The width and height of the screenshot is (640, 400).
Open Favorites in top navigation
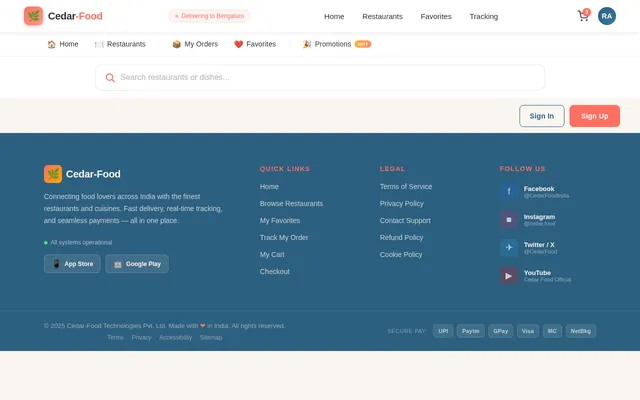(x=436, y=16)
